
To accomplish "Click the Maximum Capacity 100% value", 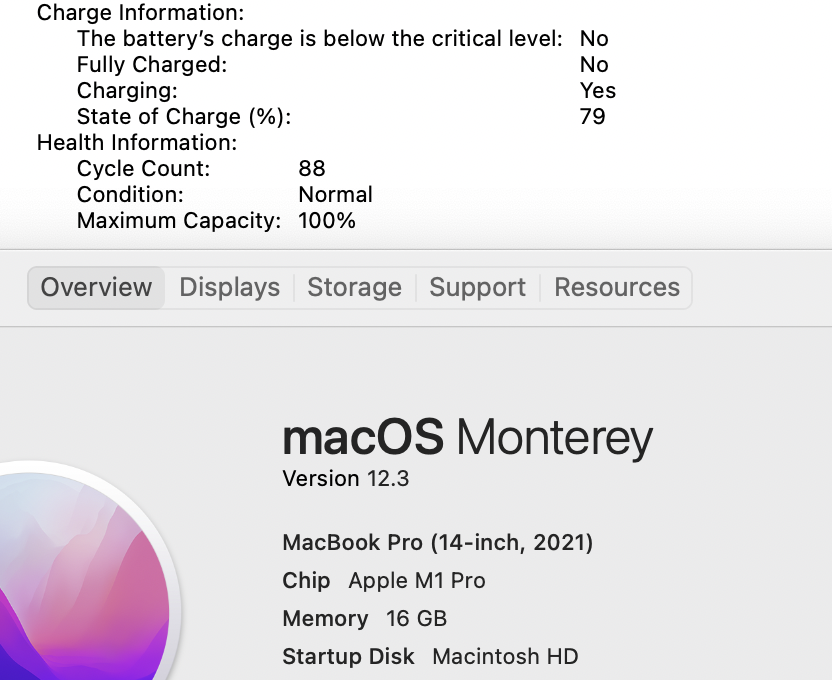I will click(327, 221).
